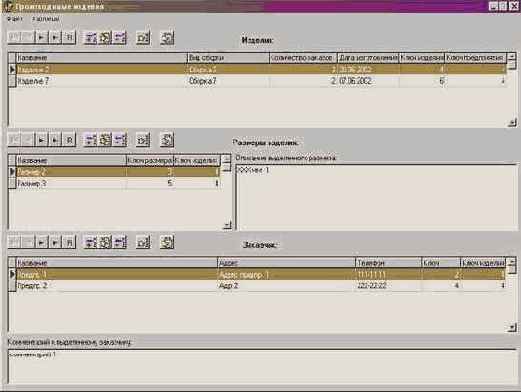Image resolution: width=521 pixels, height=392 pixels.
Task: Go to next record in Изделия navigator
Action: pyautogui.click(x=42, y=37)
